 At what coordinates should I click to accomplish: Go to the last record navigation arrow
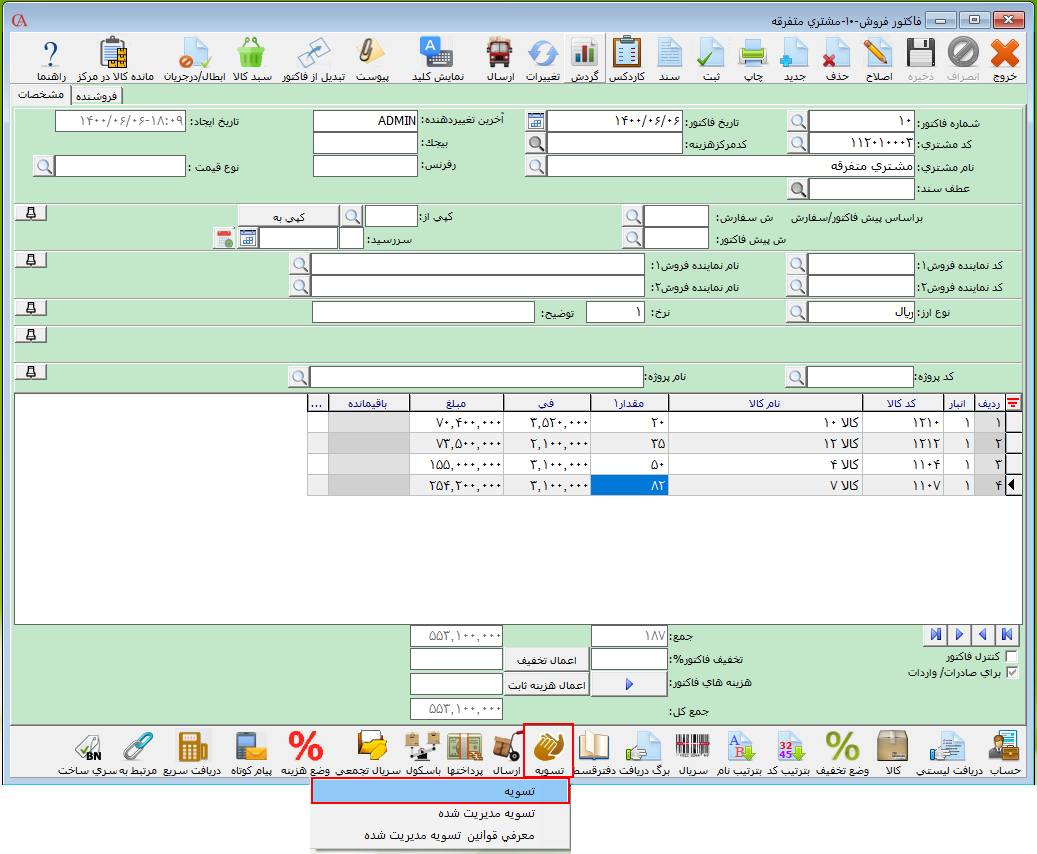(935, 634)
